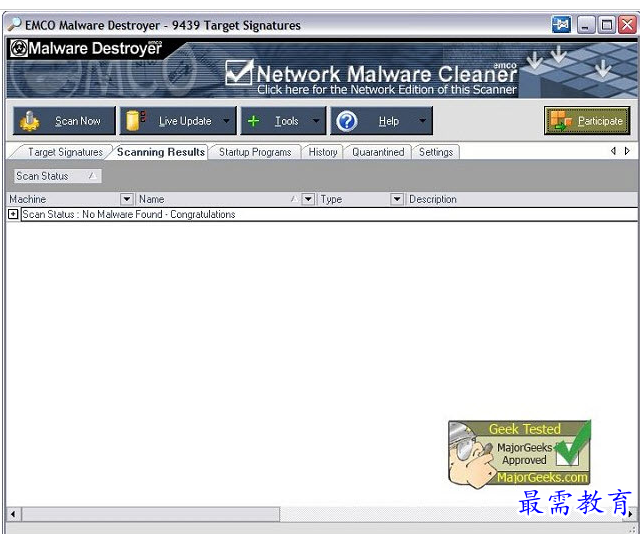Click the Scan Now button label
Screen dimensions: 640x534
click(78, 121)
